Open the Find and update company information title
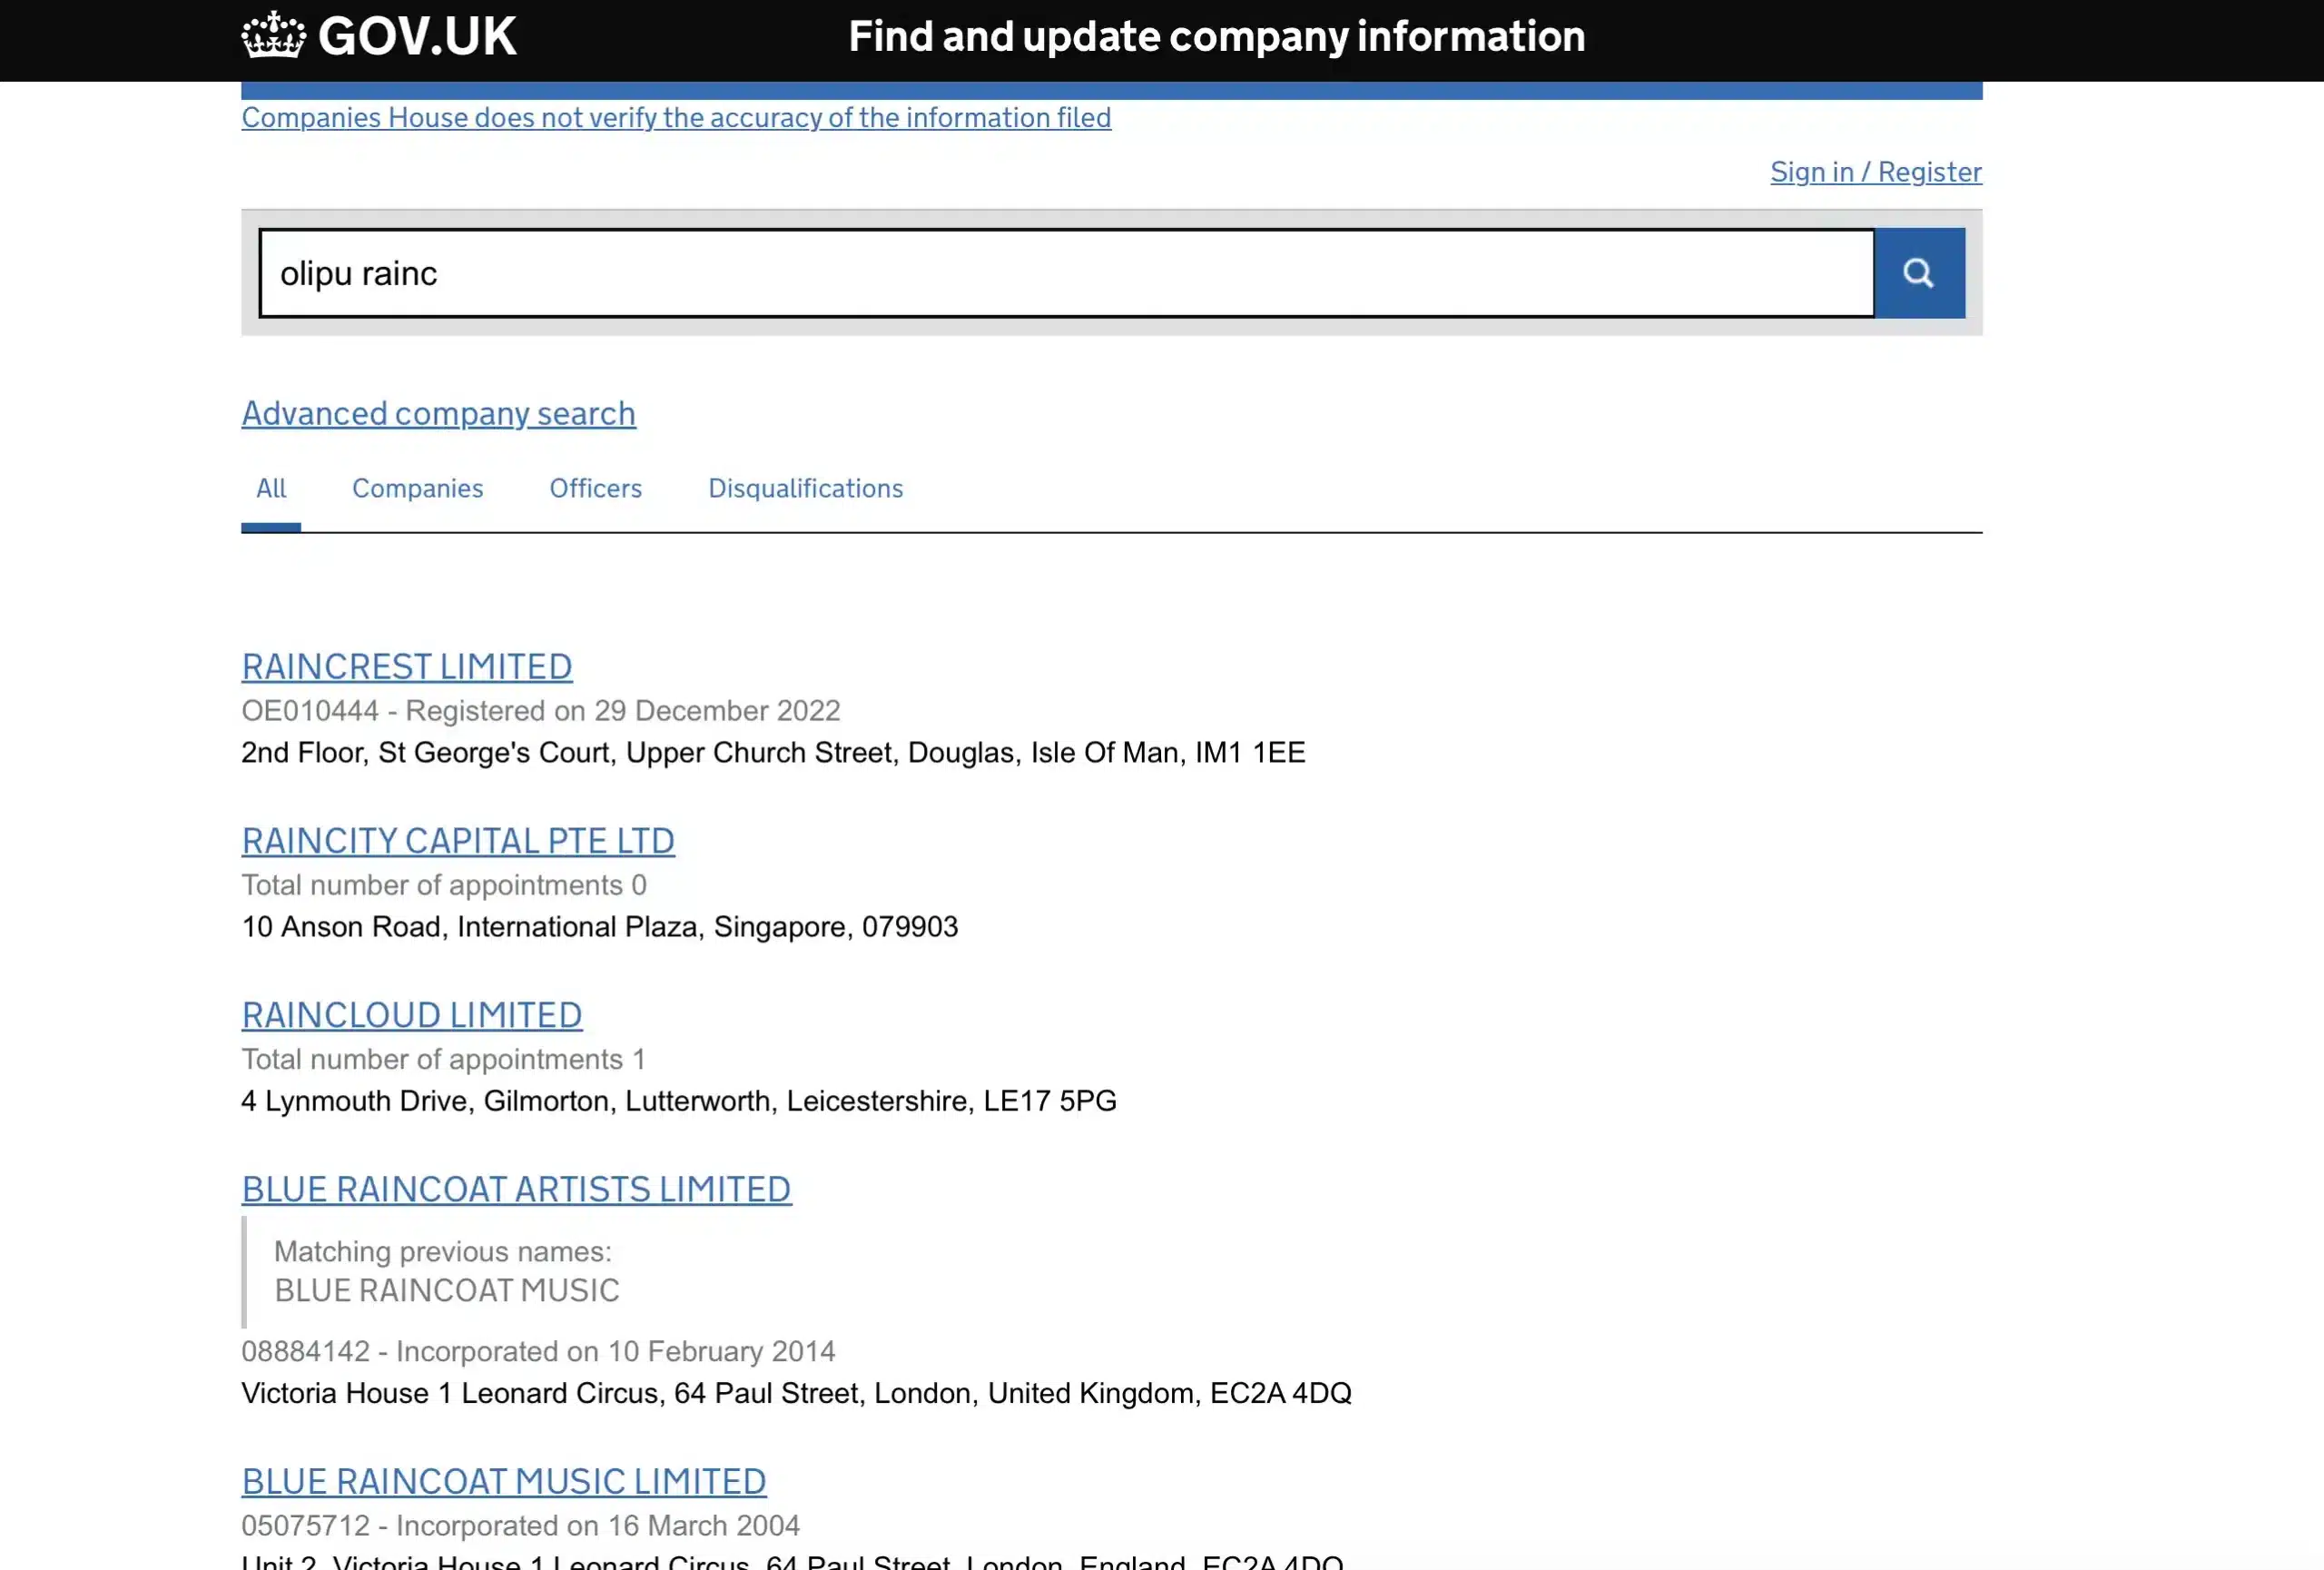This screenshot has height=1570, width=2324. click(x=1216, y=37)
